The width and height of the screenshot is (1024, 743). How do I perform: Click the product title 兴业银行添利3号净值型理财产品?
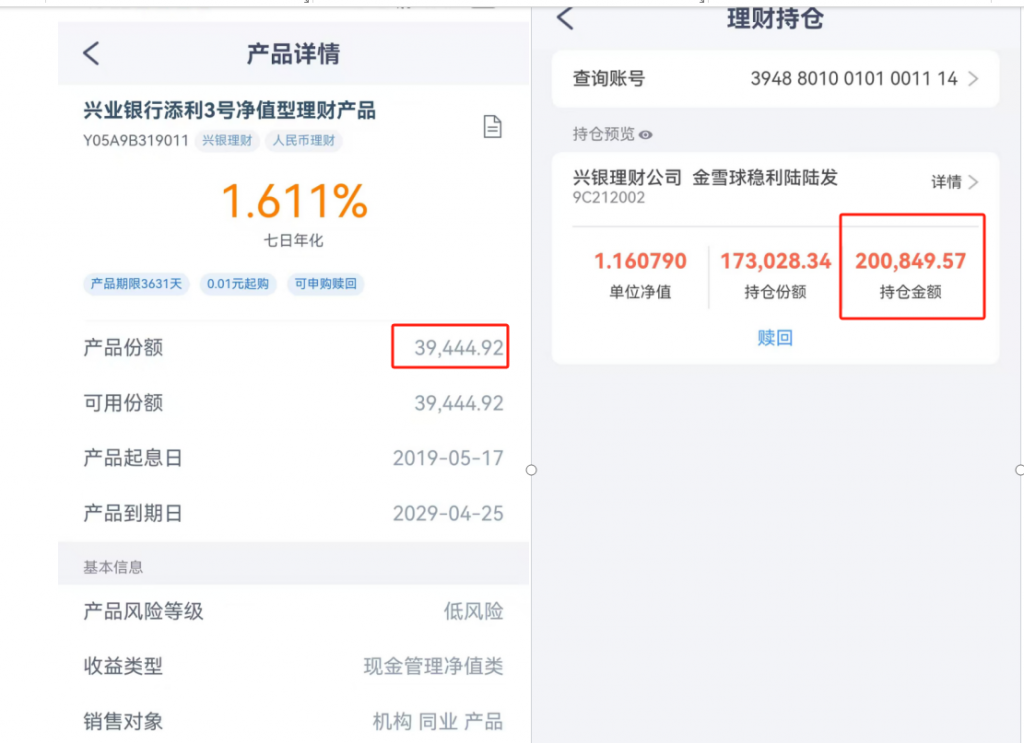[229, 110]
